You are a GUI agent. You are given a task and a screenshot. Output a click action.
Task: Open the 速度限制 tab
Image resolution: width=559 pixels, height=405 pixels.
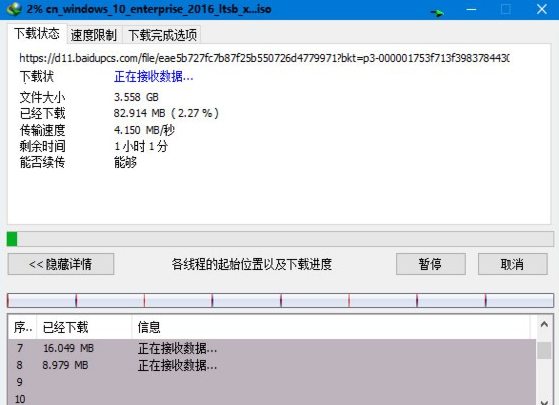[x=94, y=35]
